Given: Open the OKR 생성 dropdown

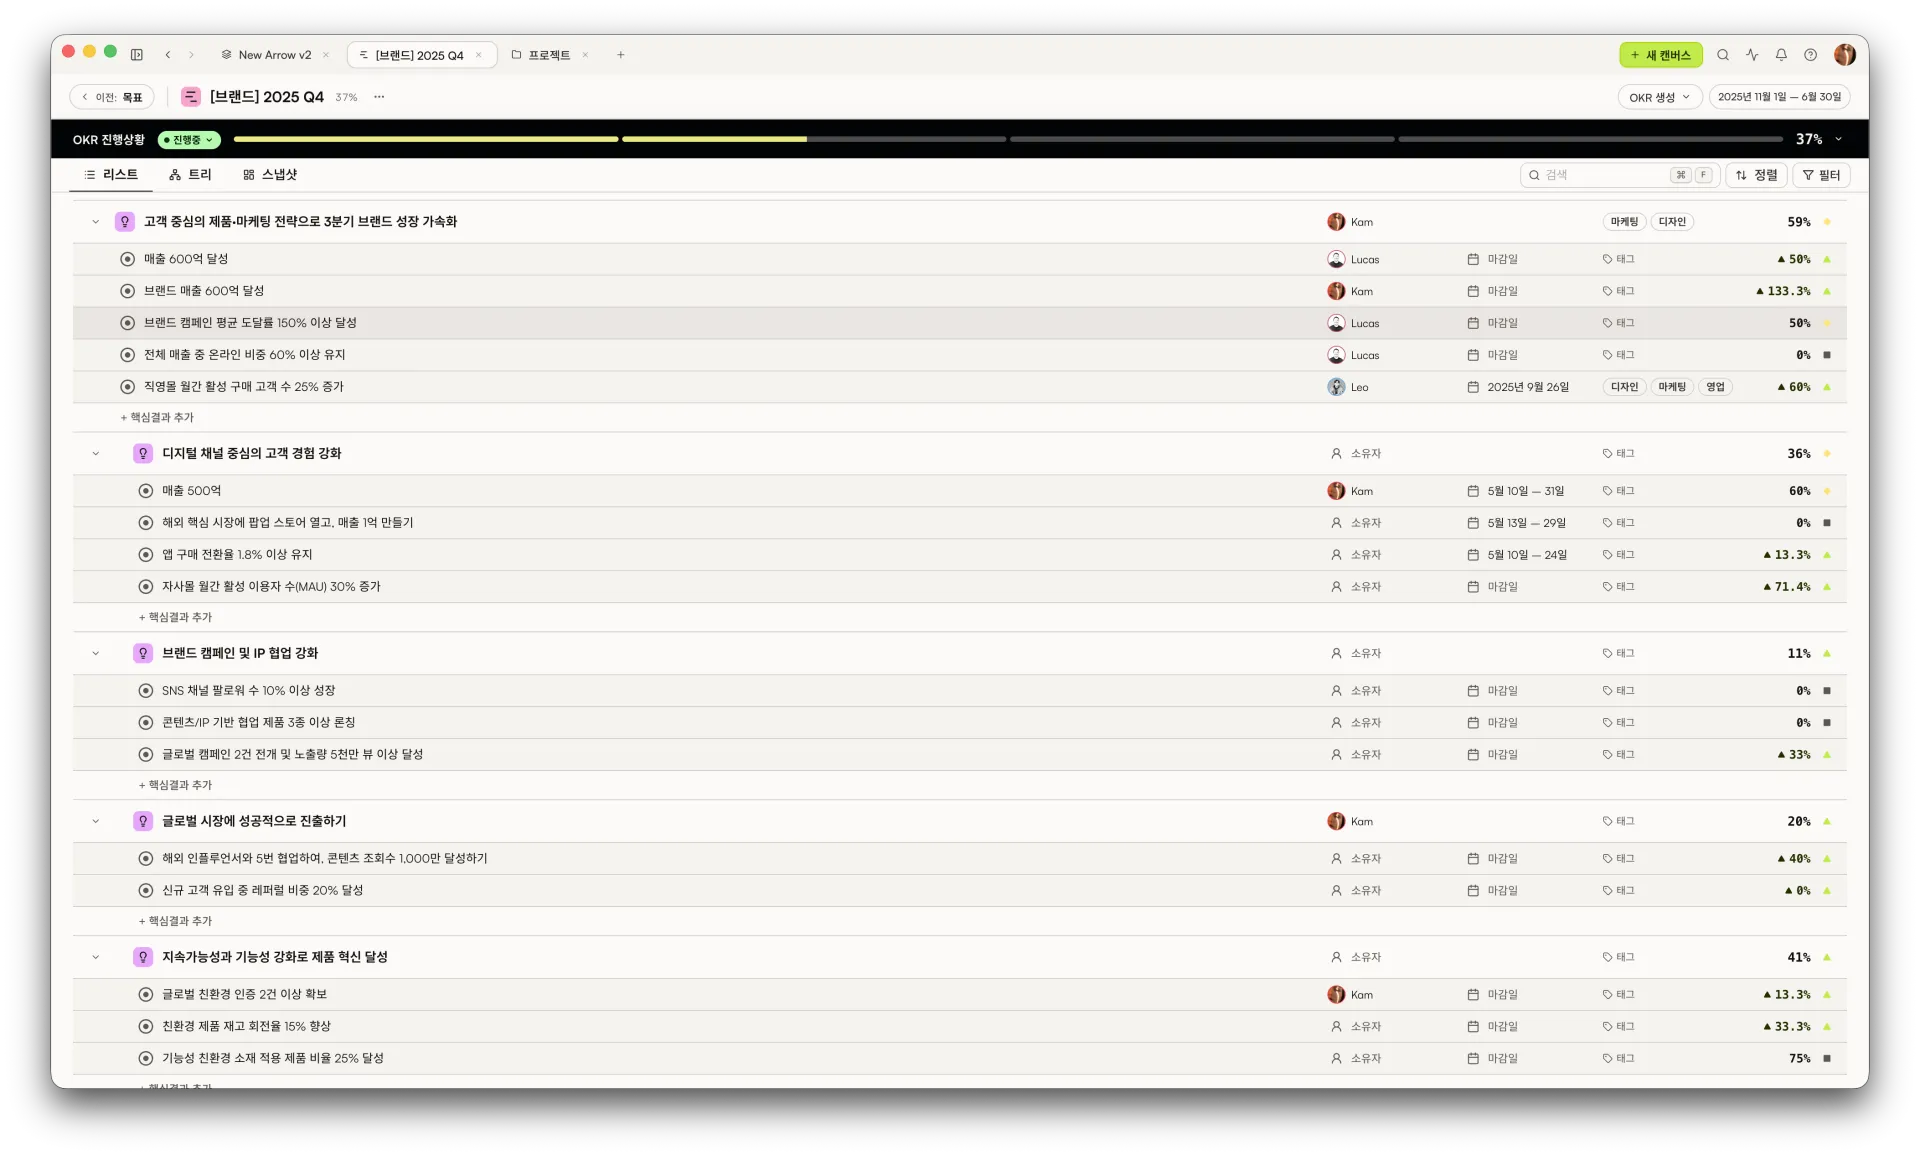Looking at the screenshot, I should (1660, 97).
